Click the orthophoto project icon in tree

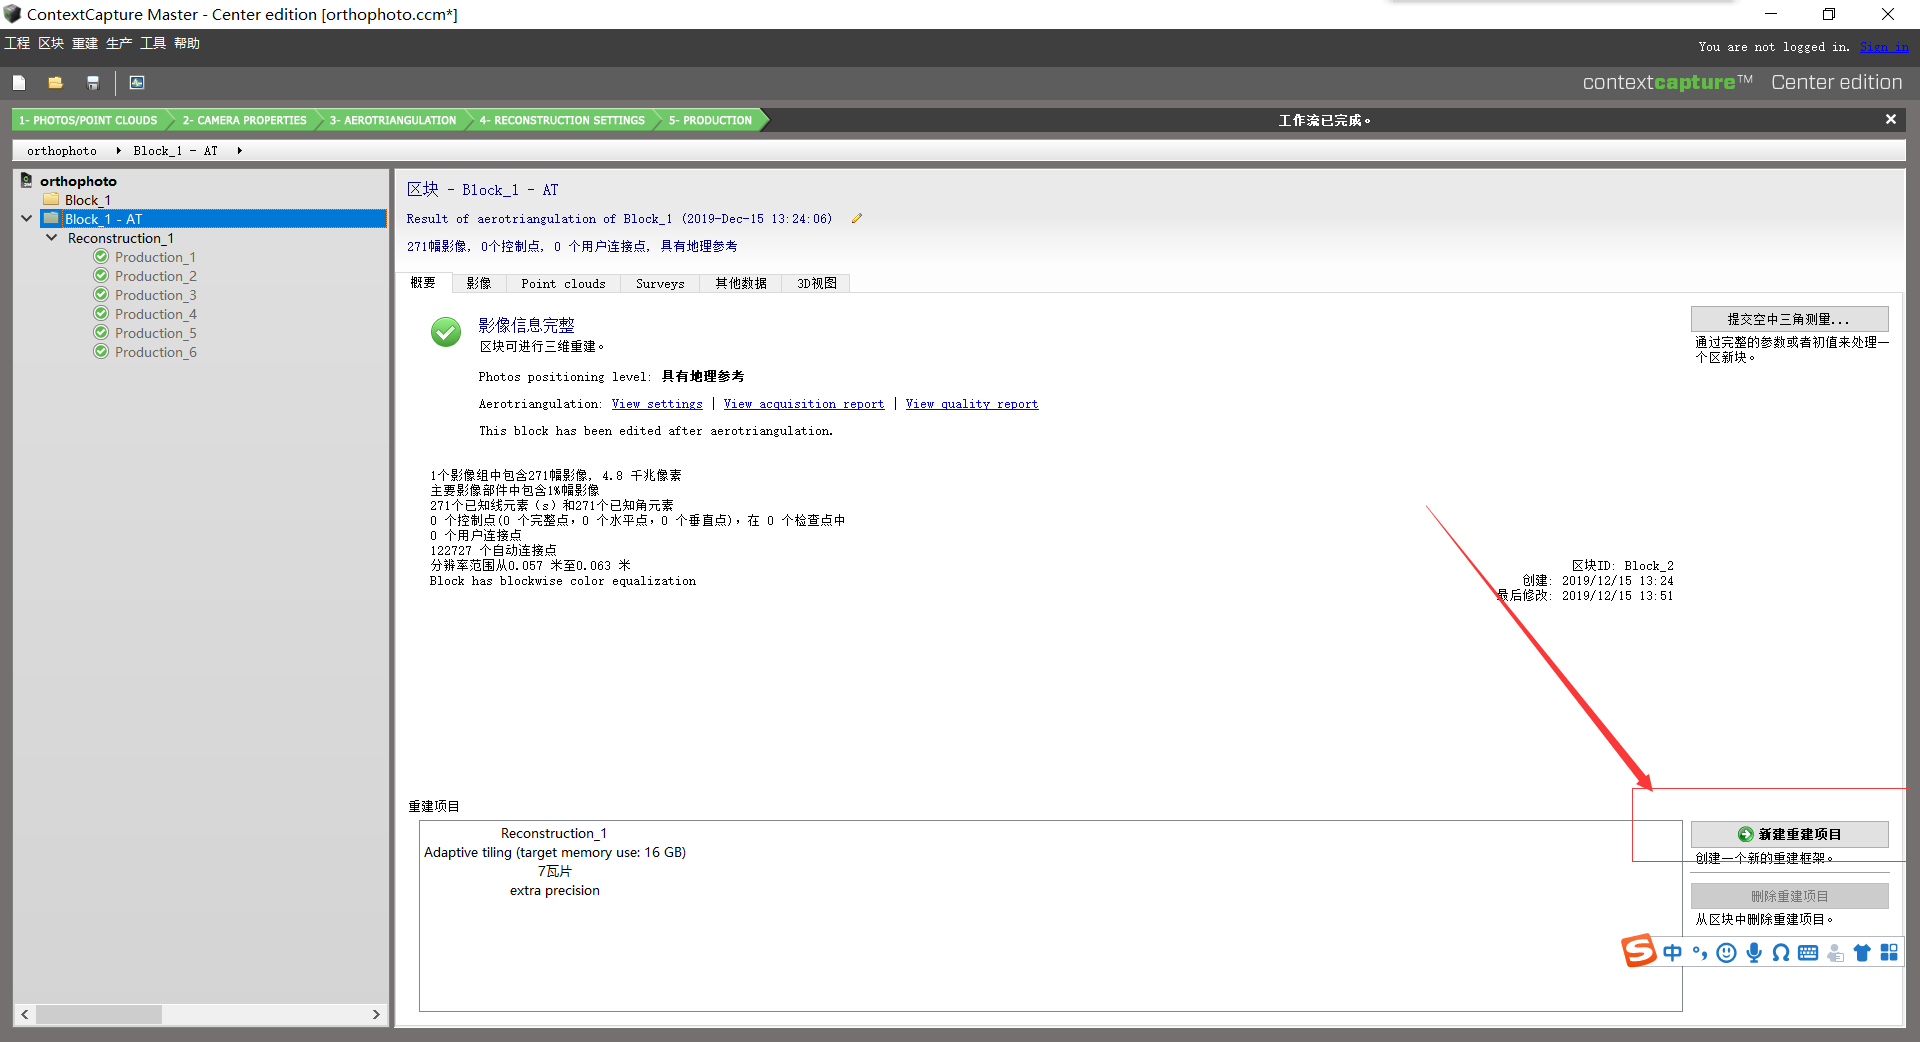click(x=27, y=181)
